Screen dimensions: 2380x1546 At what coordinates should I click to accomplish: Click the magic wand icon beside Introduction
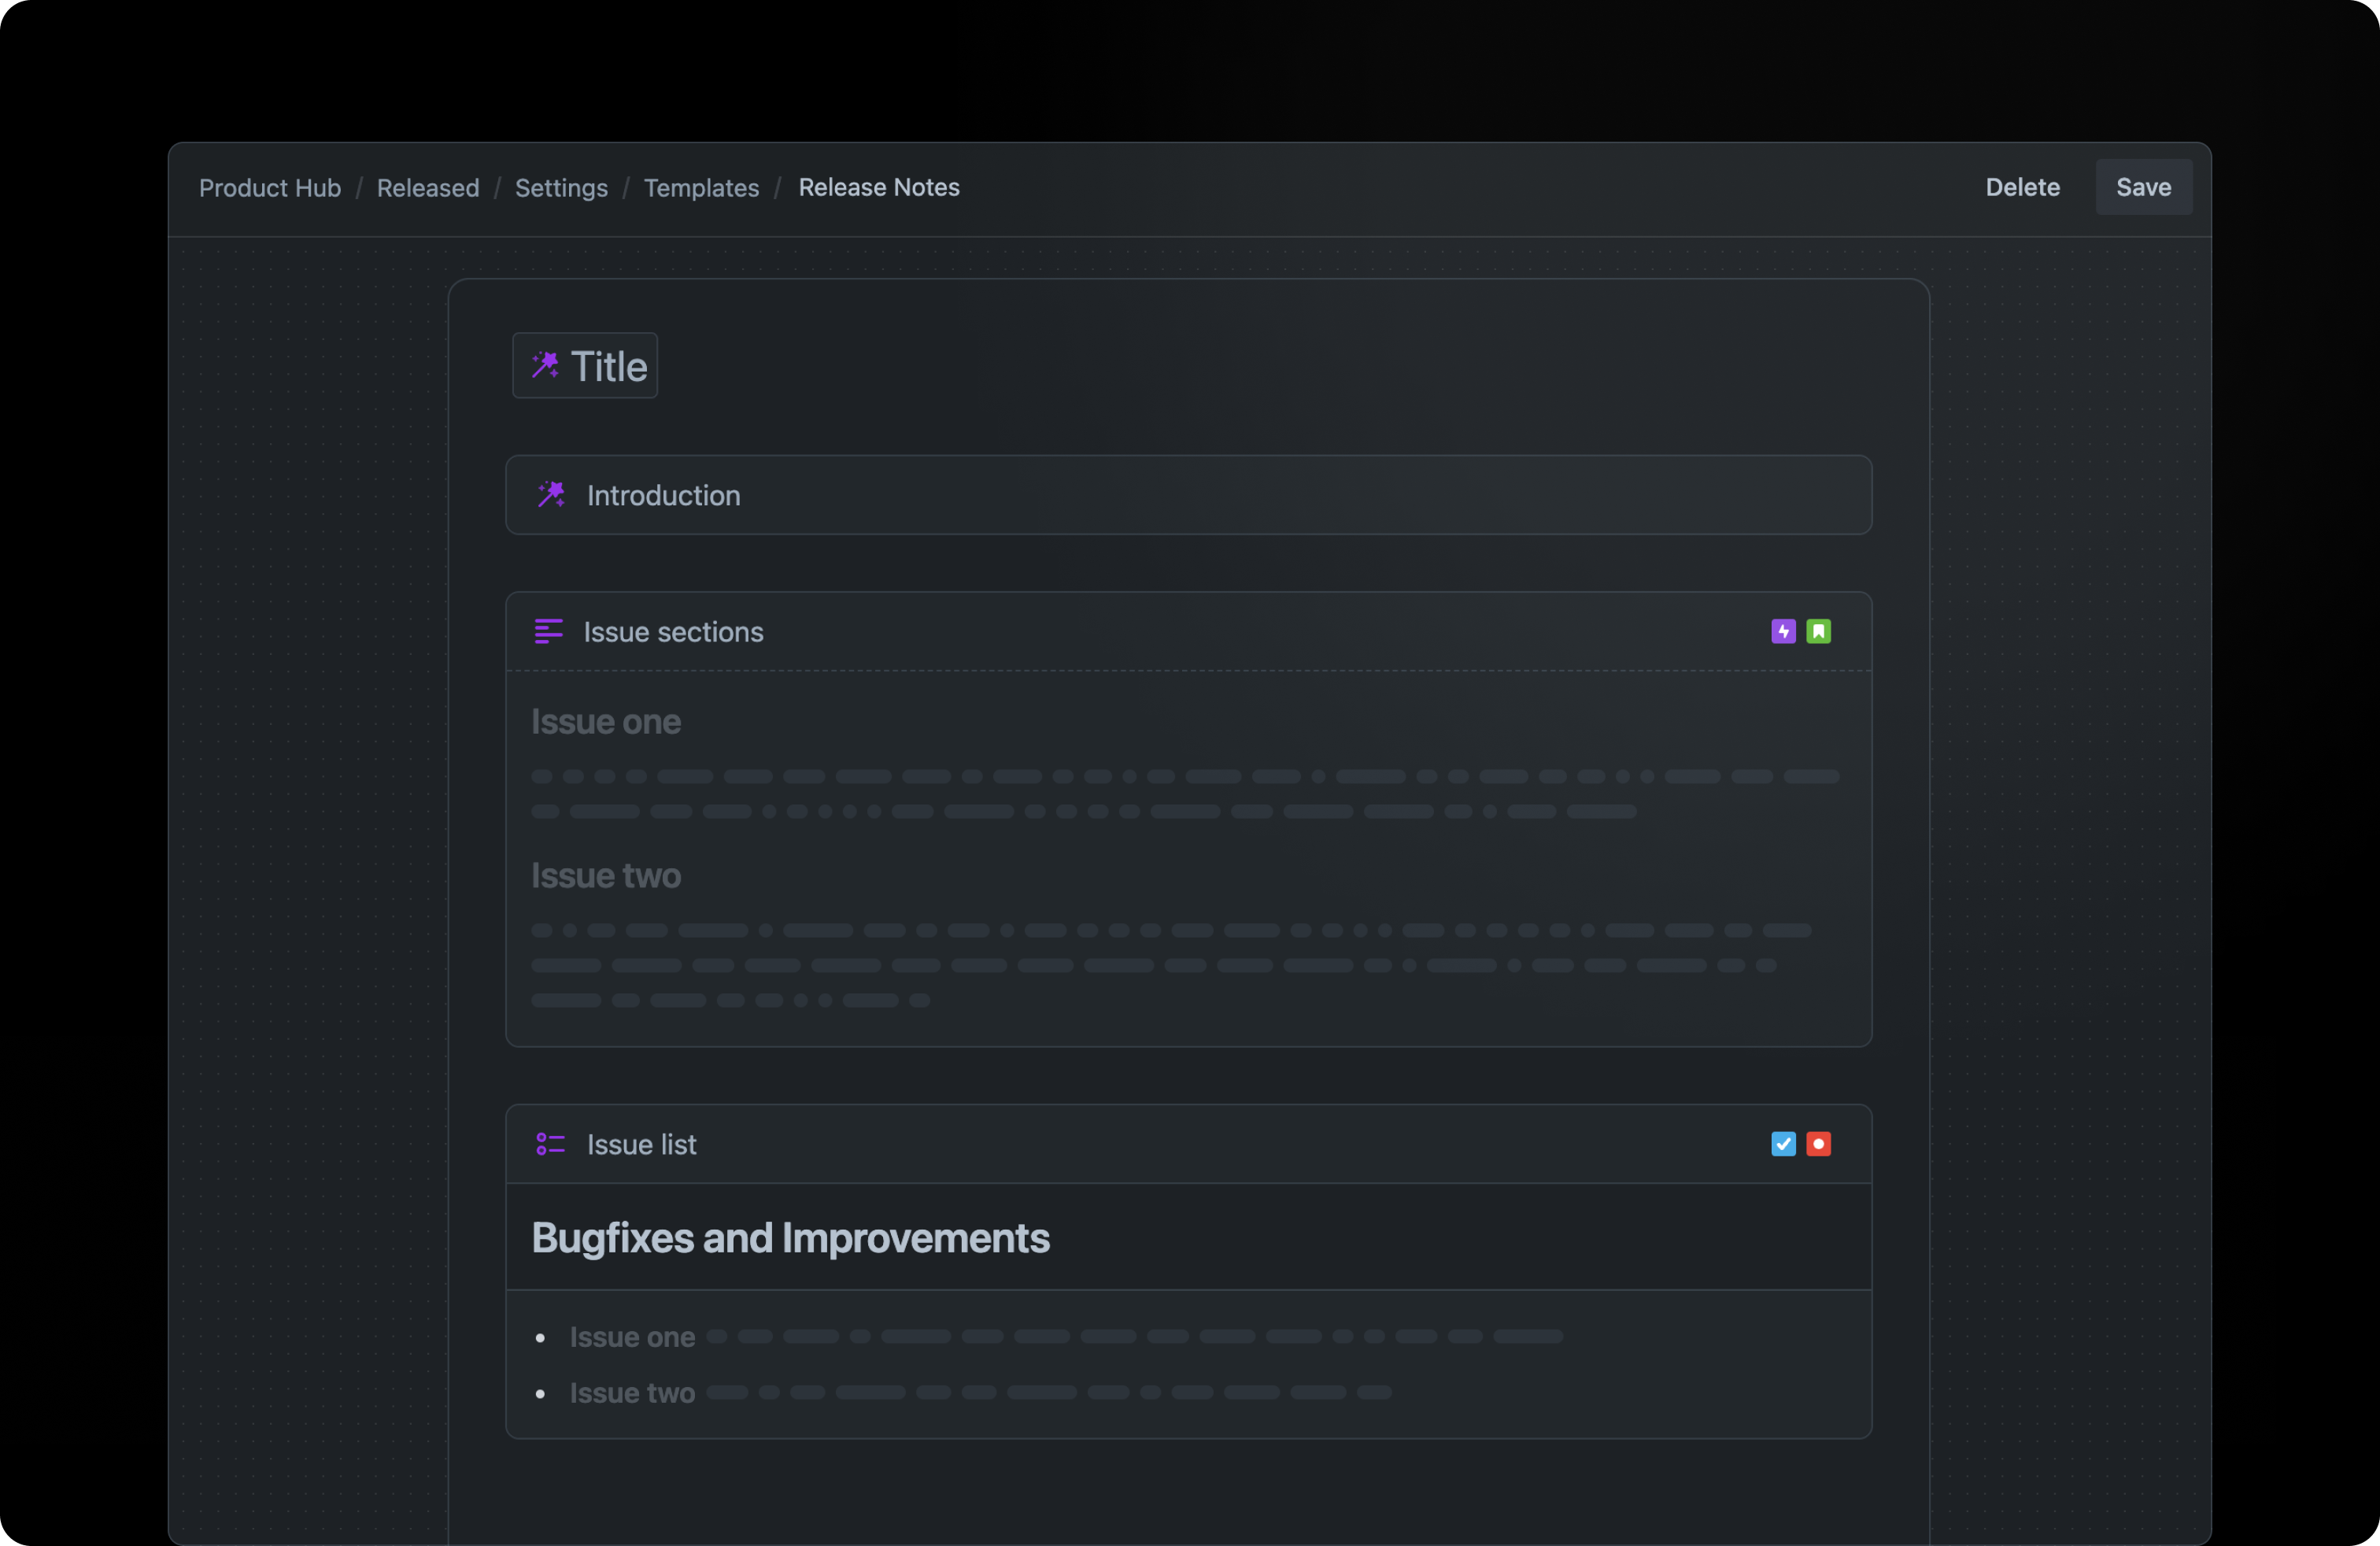click(x=551, y=494)
